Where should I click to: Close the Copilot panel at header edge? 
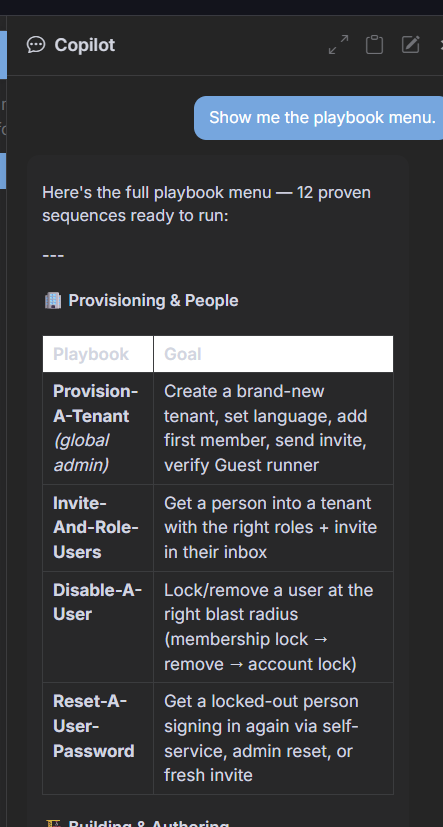pos(441,45)
